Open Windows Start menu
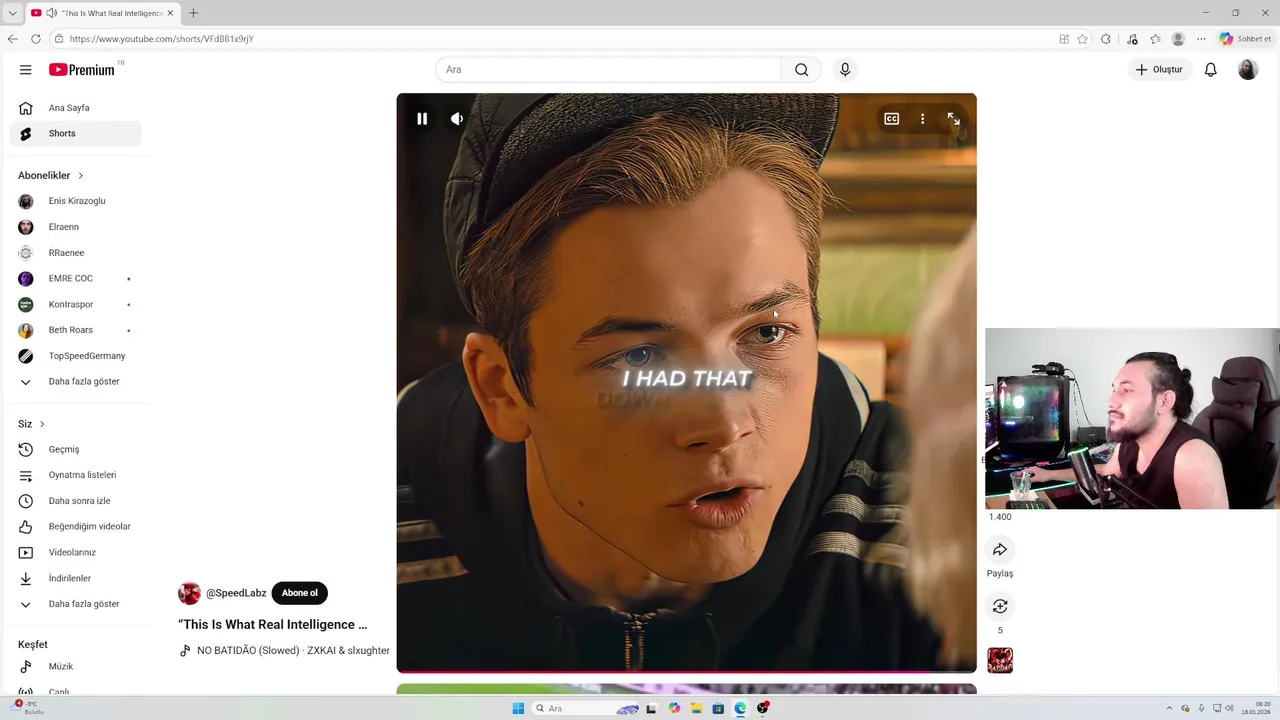Screen dimensions: 1280x720 pyautogui.click(x=518, y=708)
